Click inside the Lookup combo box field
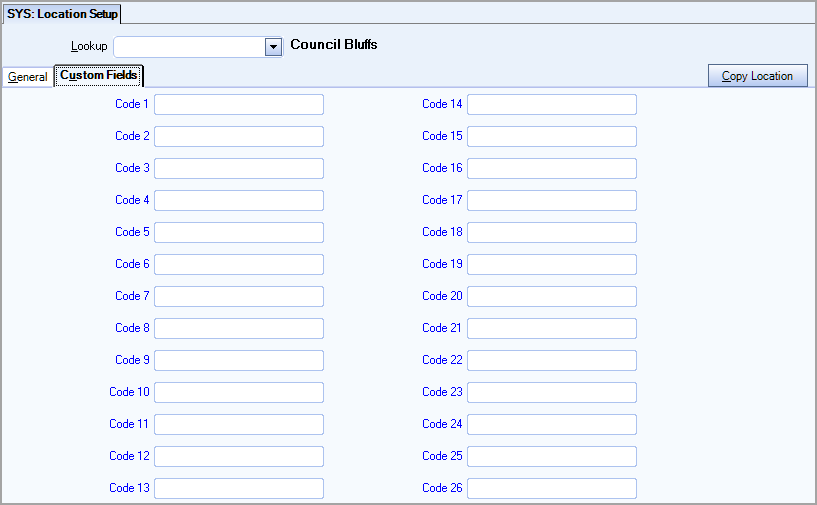 pyautogui.click(x=189, y=47)
